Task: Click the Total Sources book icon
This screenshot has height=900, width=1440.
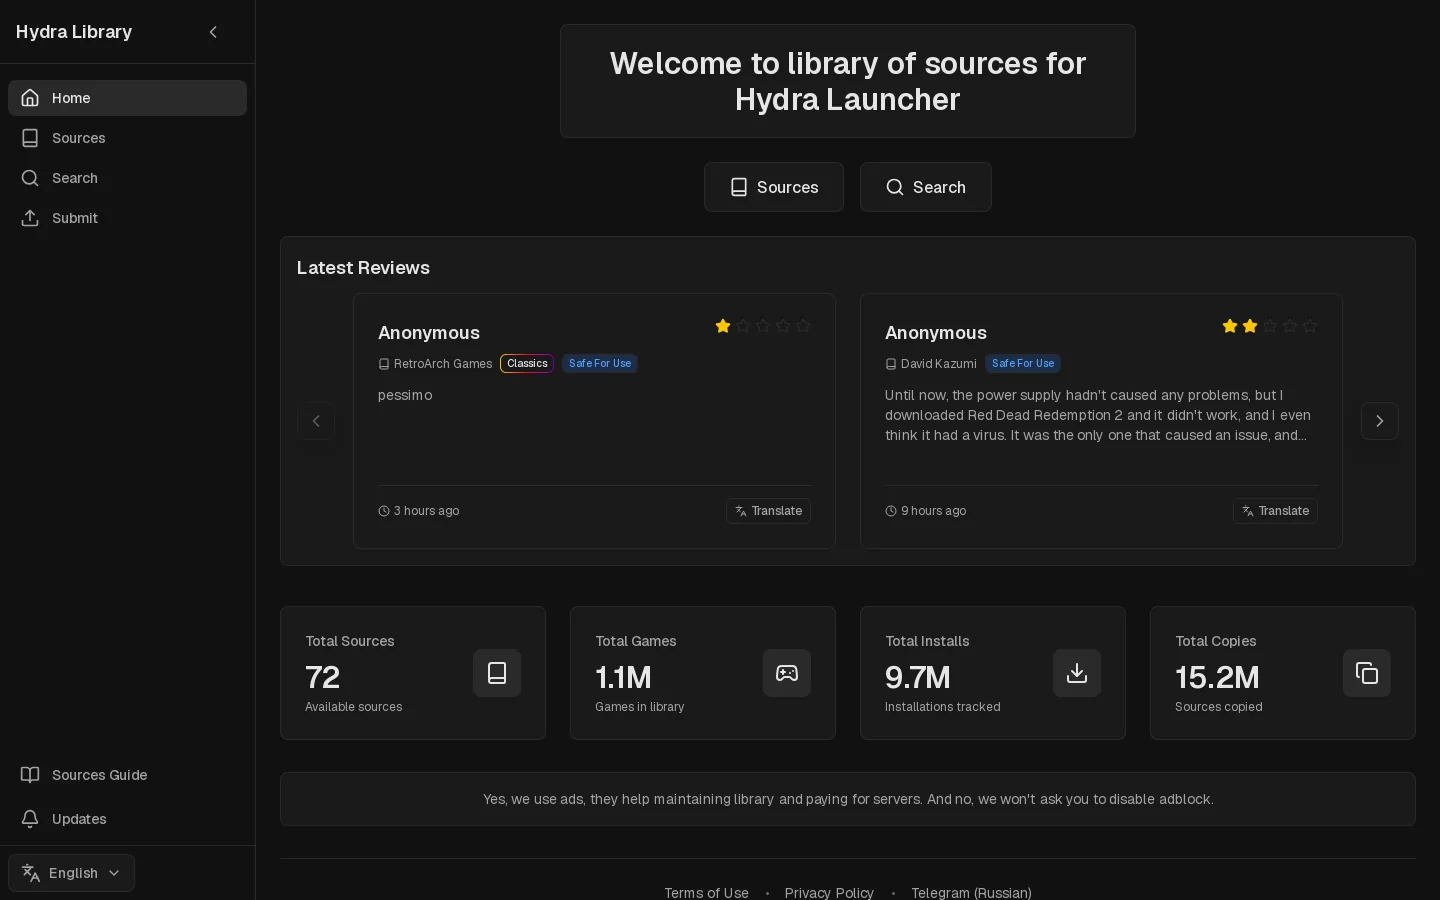Action: [x=497, y=673]
